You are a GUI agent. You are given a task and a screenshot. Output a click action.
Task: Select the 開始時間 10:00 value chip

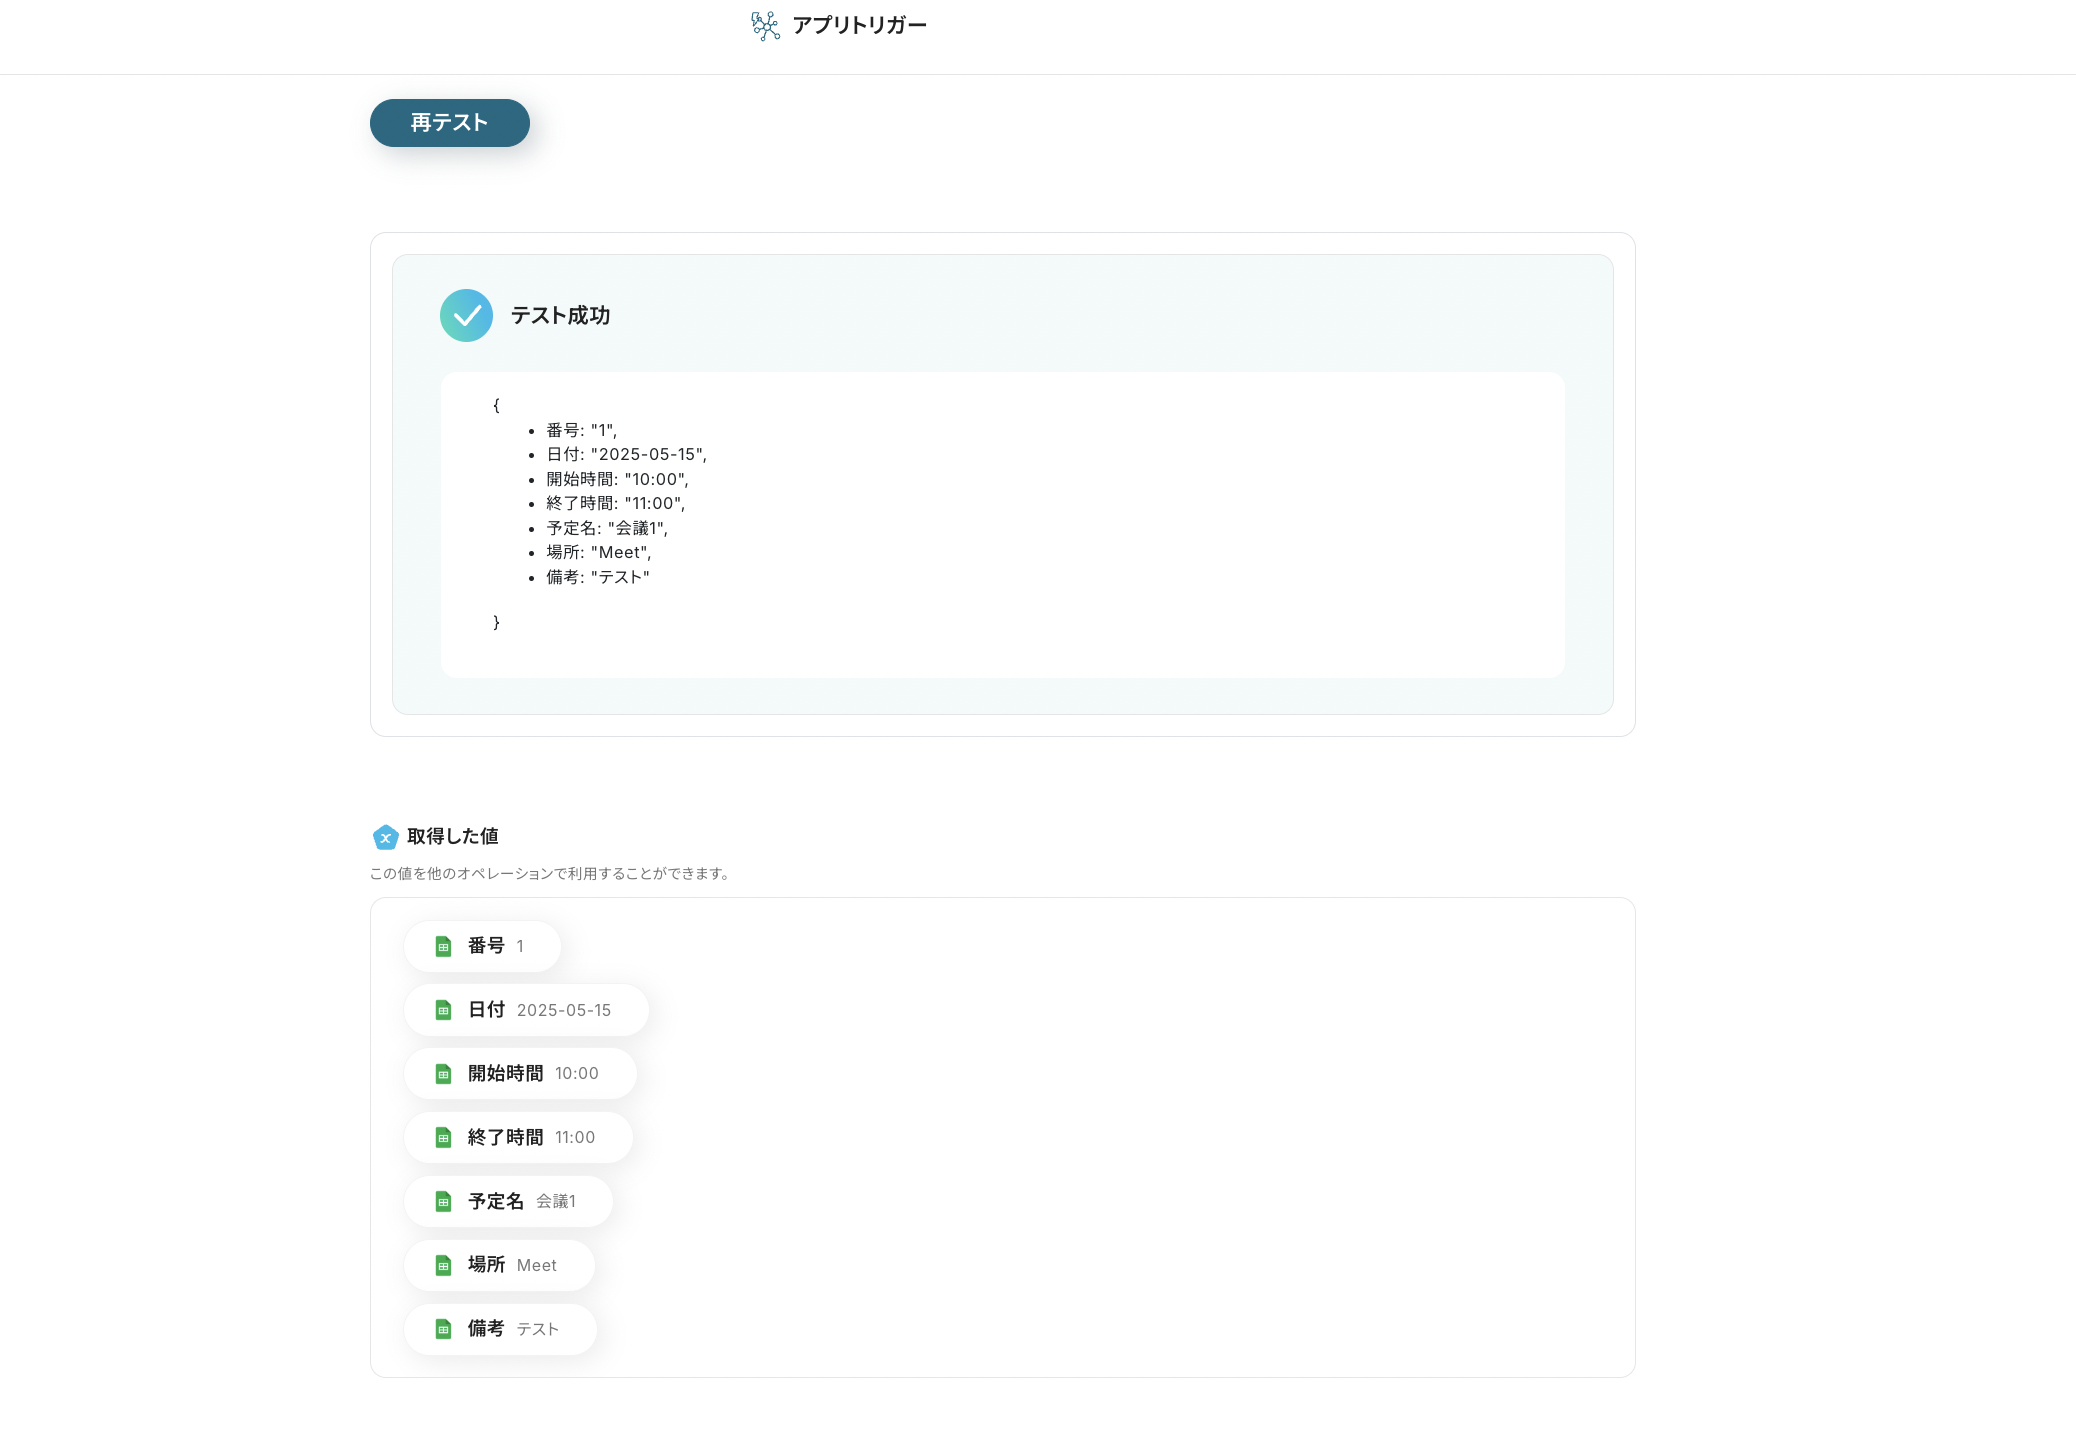[522, 1074]
